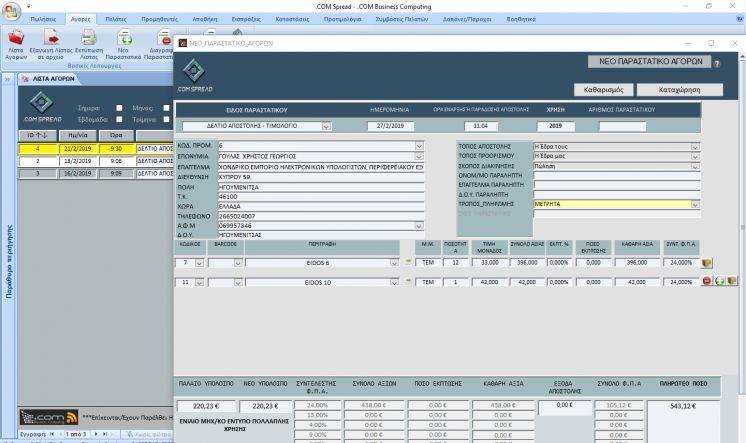The width and height of the screenshot is (746, 443).
Task: Click the .com RSS logo in ΛΙΣΤΑ ΑΓΟΡΩΝ
Action: coord(49,417)
